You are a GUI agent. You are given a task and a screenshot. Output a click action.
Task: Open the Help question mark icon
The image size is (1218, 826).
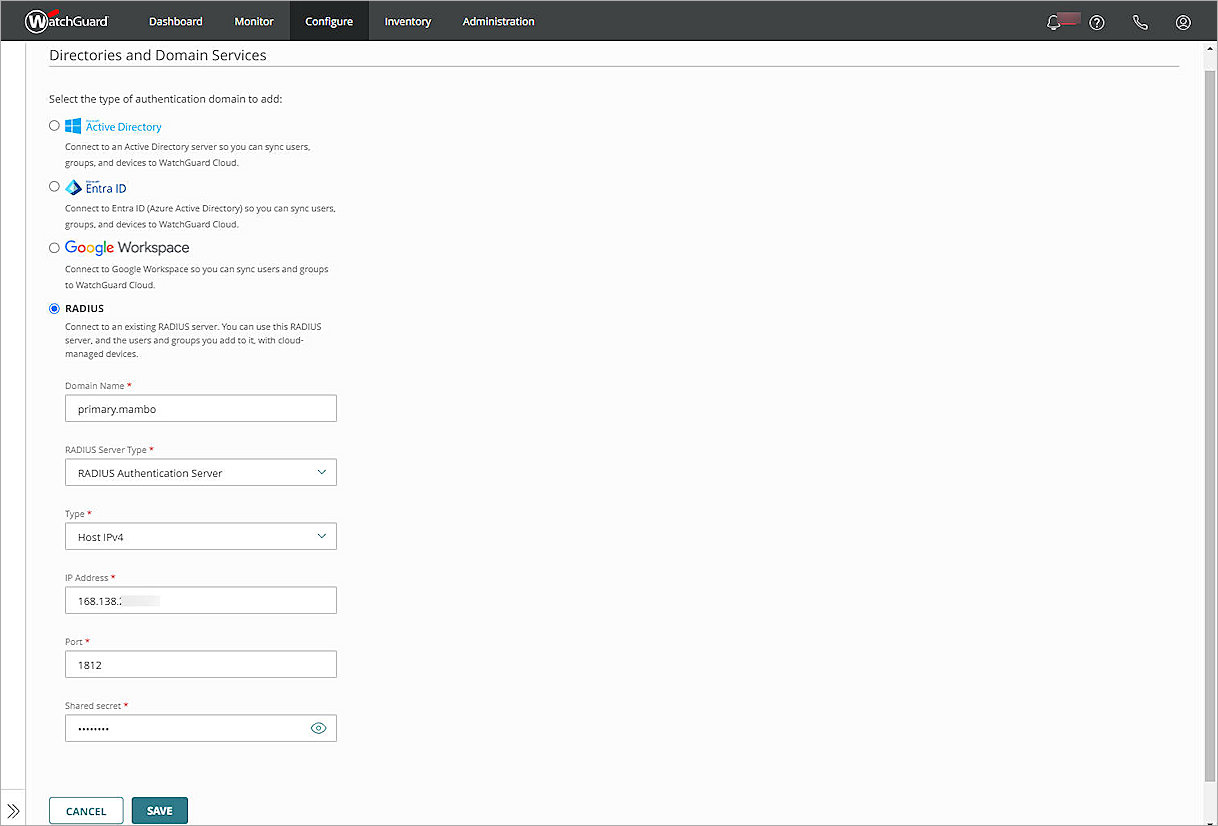click(1097, 22)
